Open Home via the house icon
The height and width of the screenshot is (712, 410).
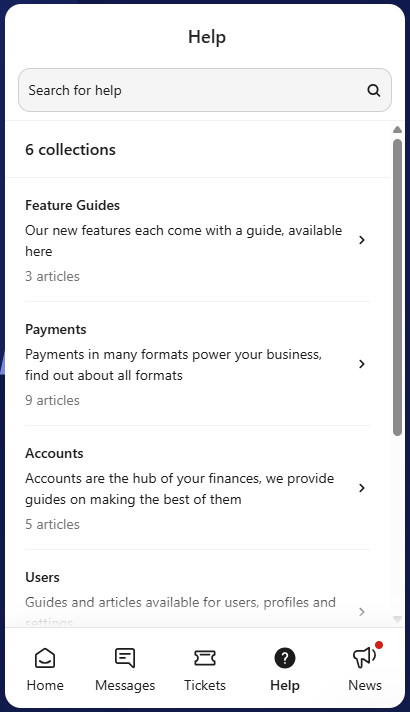click(x=45, y=658)
